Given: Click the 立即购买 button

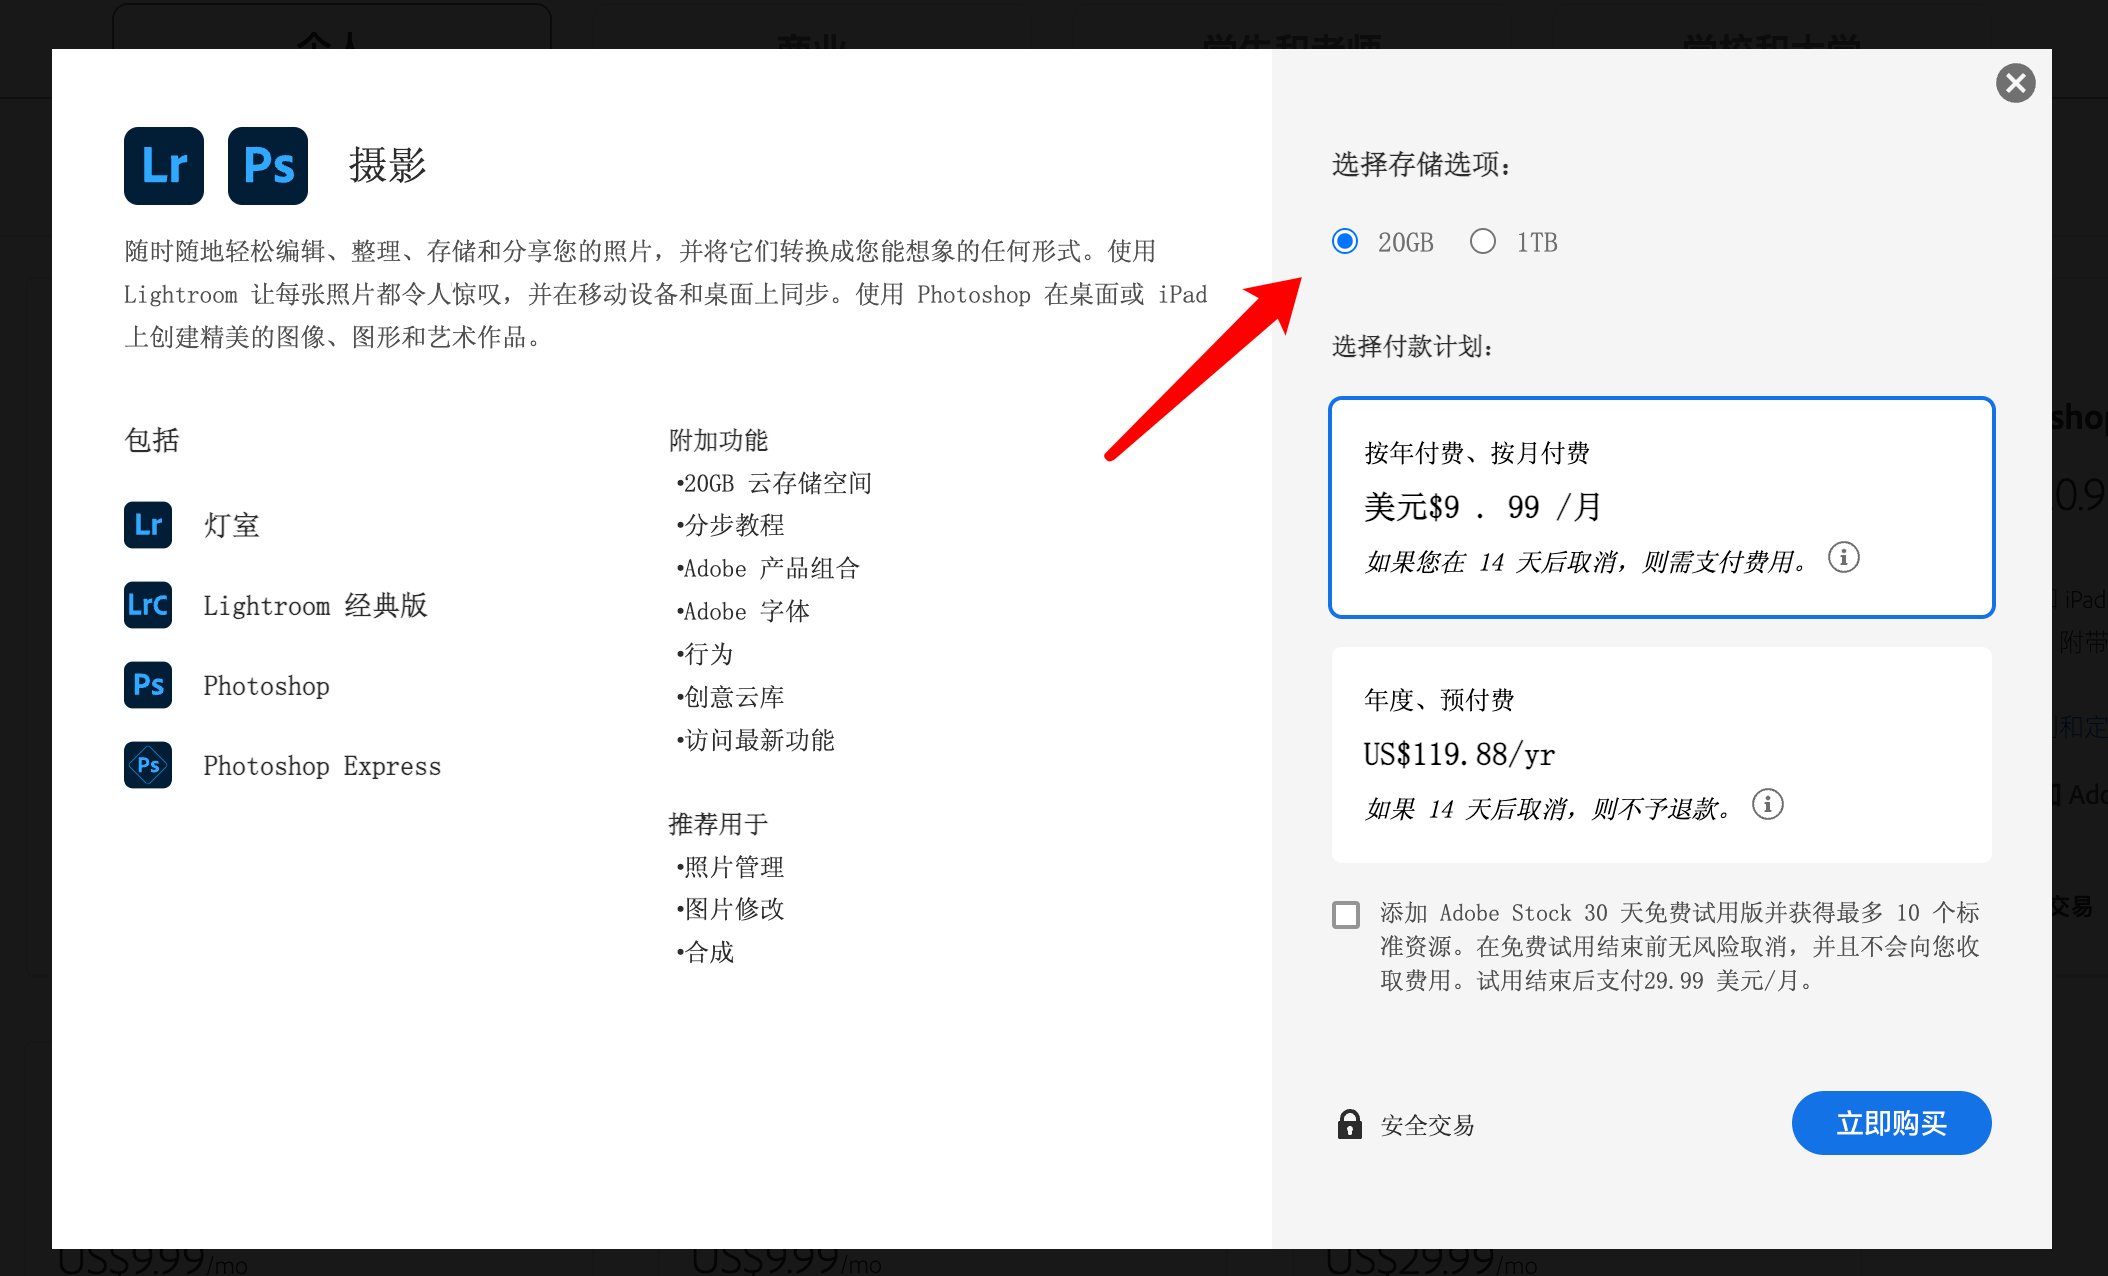Looking at the screenshot, I should [1890, 1123].
